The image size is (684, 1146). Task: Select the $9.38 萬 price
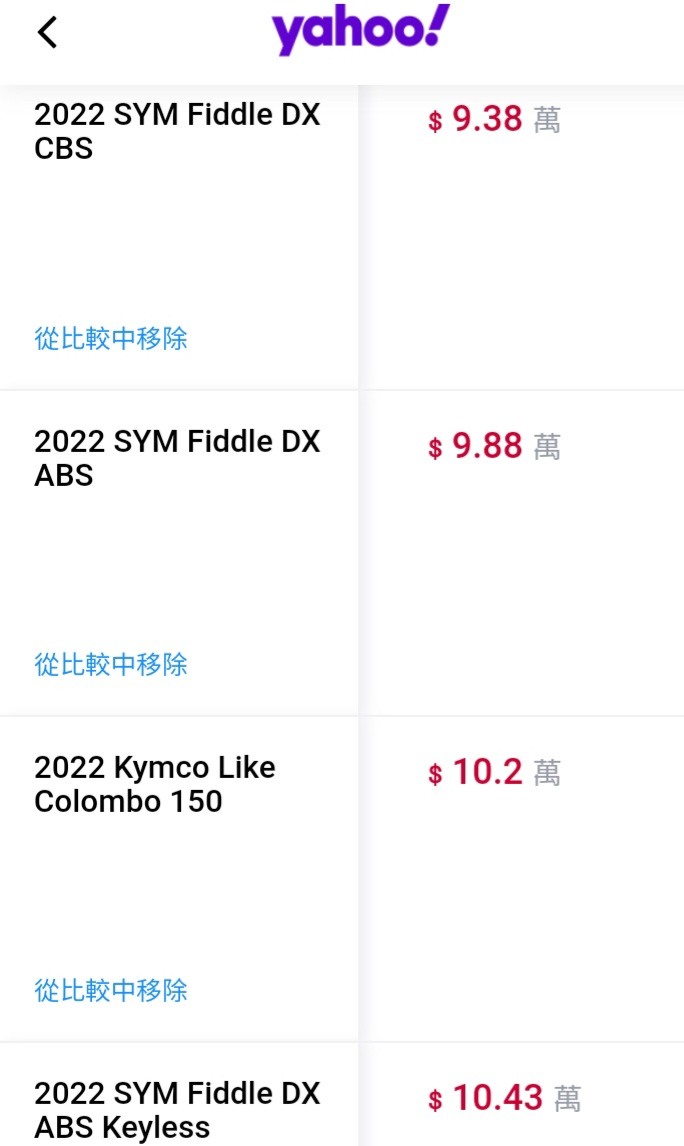[x=495, y=119]
